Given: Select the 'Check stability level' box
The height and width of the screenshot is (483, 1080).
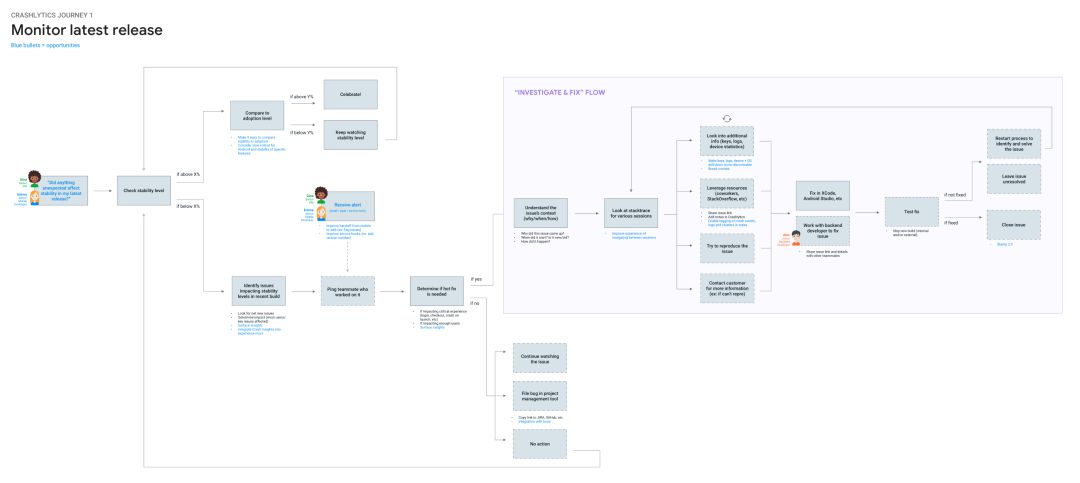Looking at the screenshot, I should pos(144,190).
